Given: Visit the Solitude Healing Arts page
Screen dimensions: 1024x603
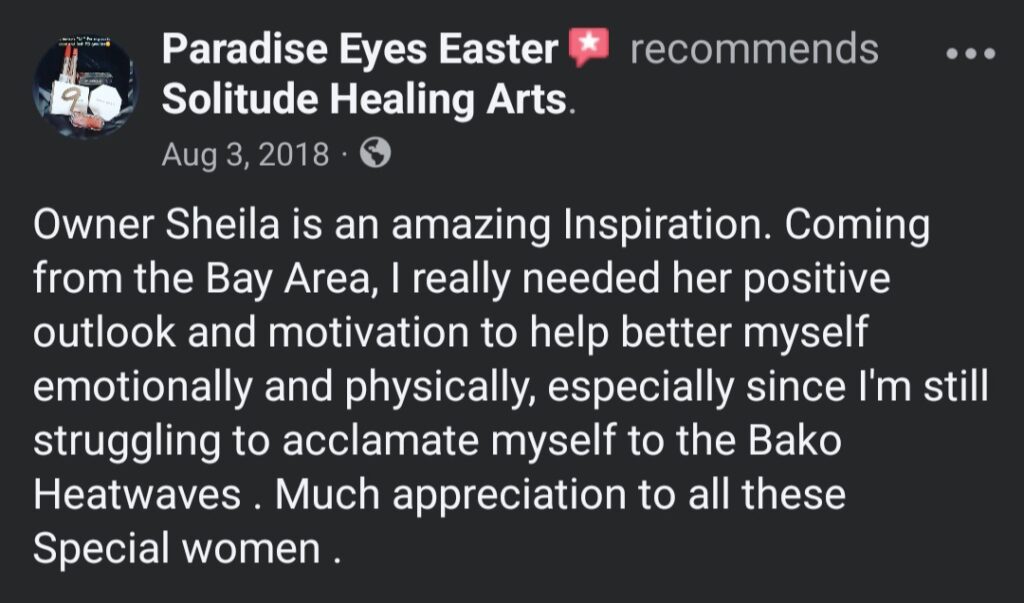Looking at the screenshot, I should (x=364, y=100).
